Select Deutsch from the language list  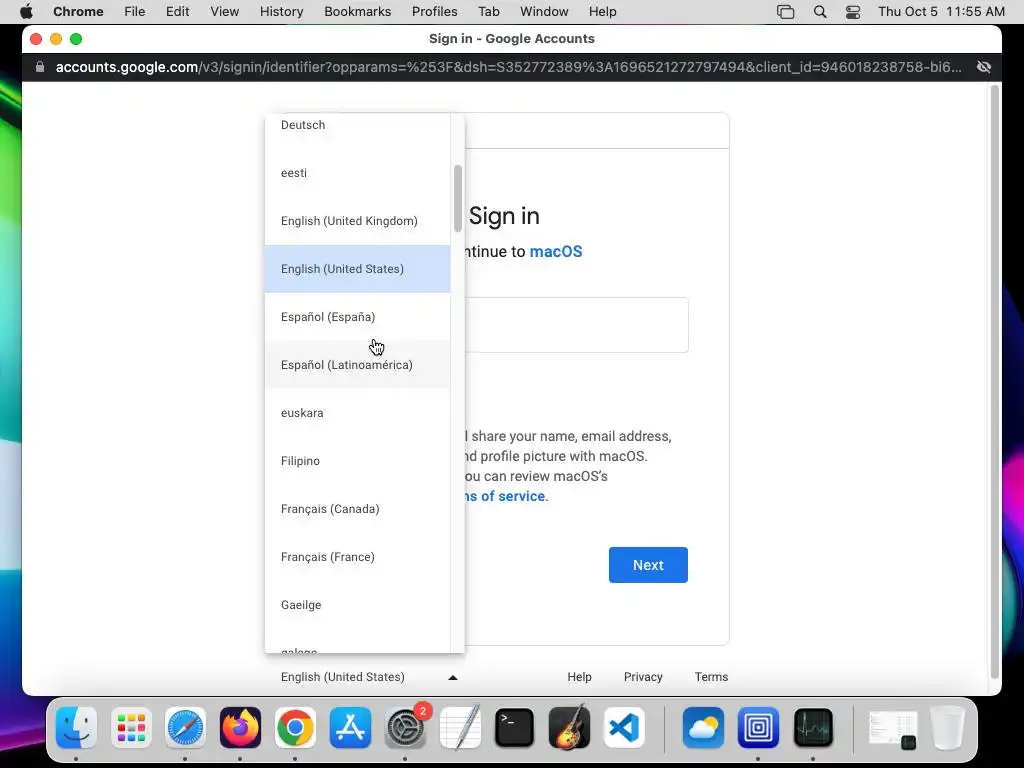click(x=357, y=125)
